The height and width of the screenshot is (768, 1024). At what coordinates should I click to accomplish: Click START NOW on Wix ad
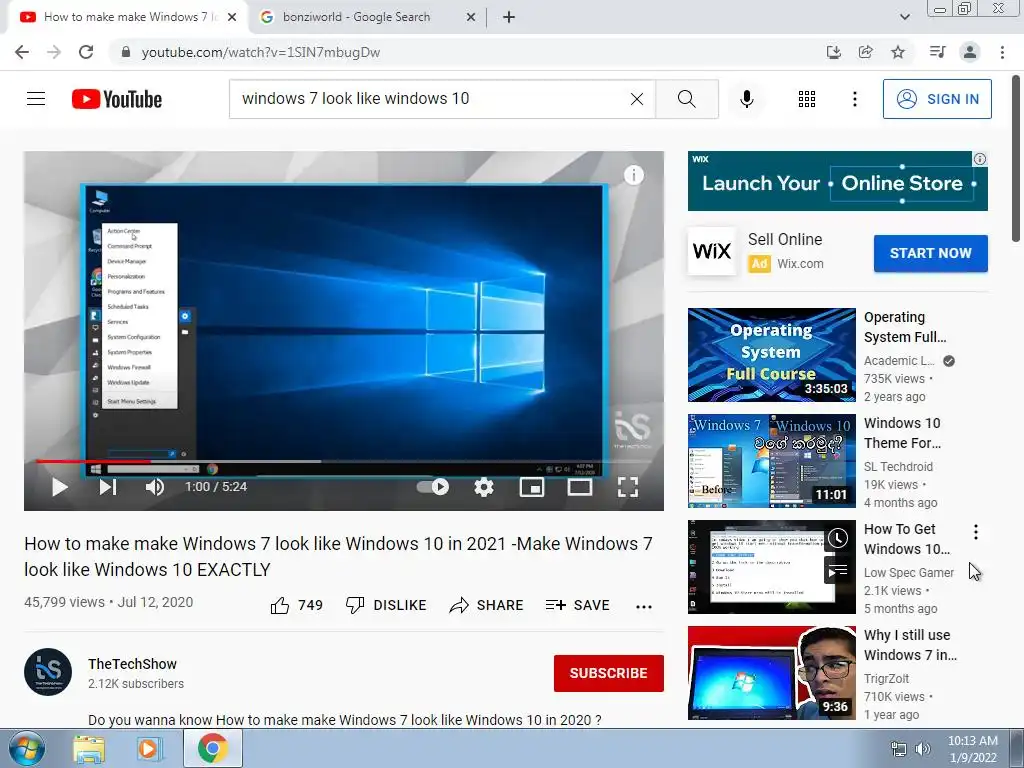(931, 253)
